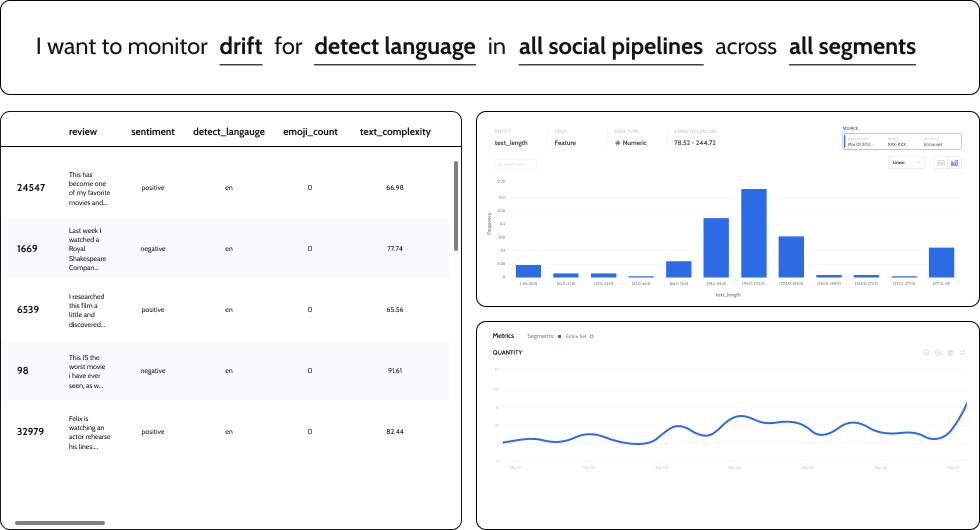Image resolution: width=980 pixels, height=530 pixels.
Task: Choose the 'all segments' option
Action: tap(852, 47)
